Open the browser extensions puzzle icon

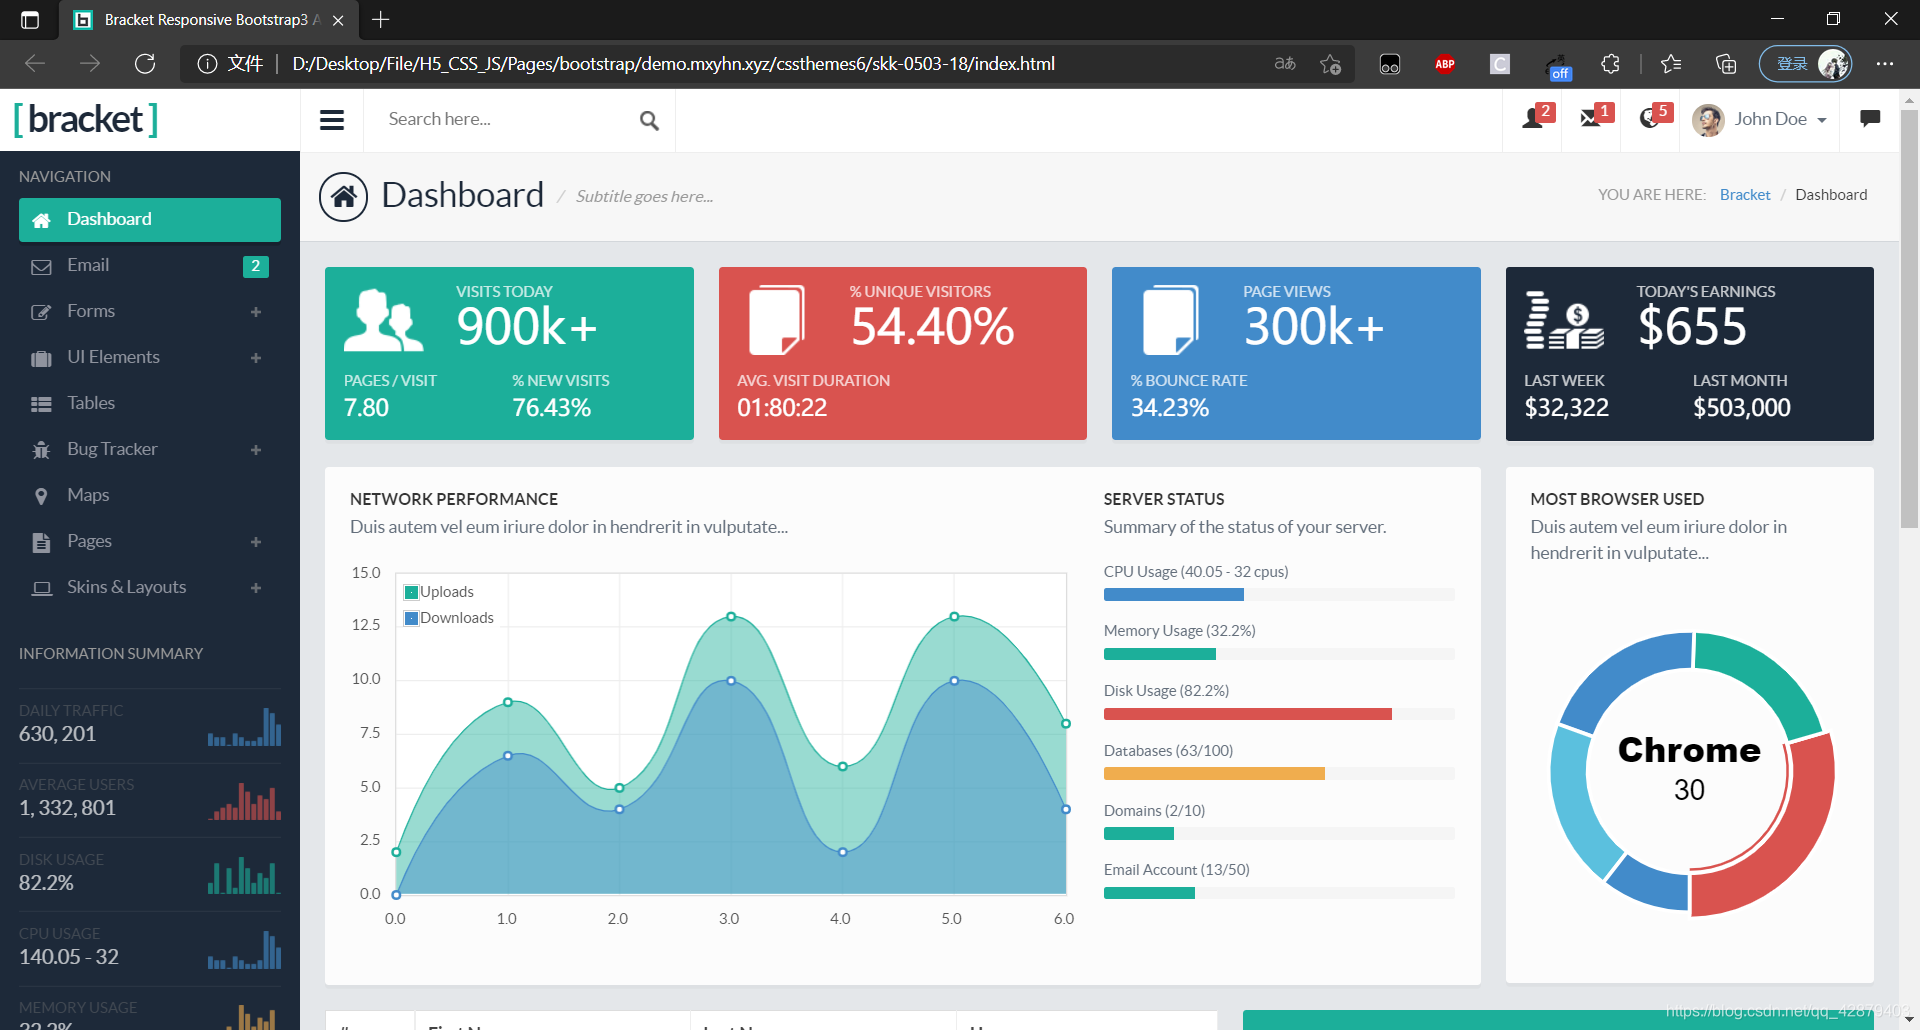(1610, 64)
